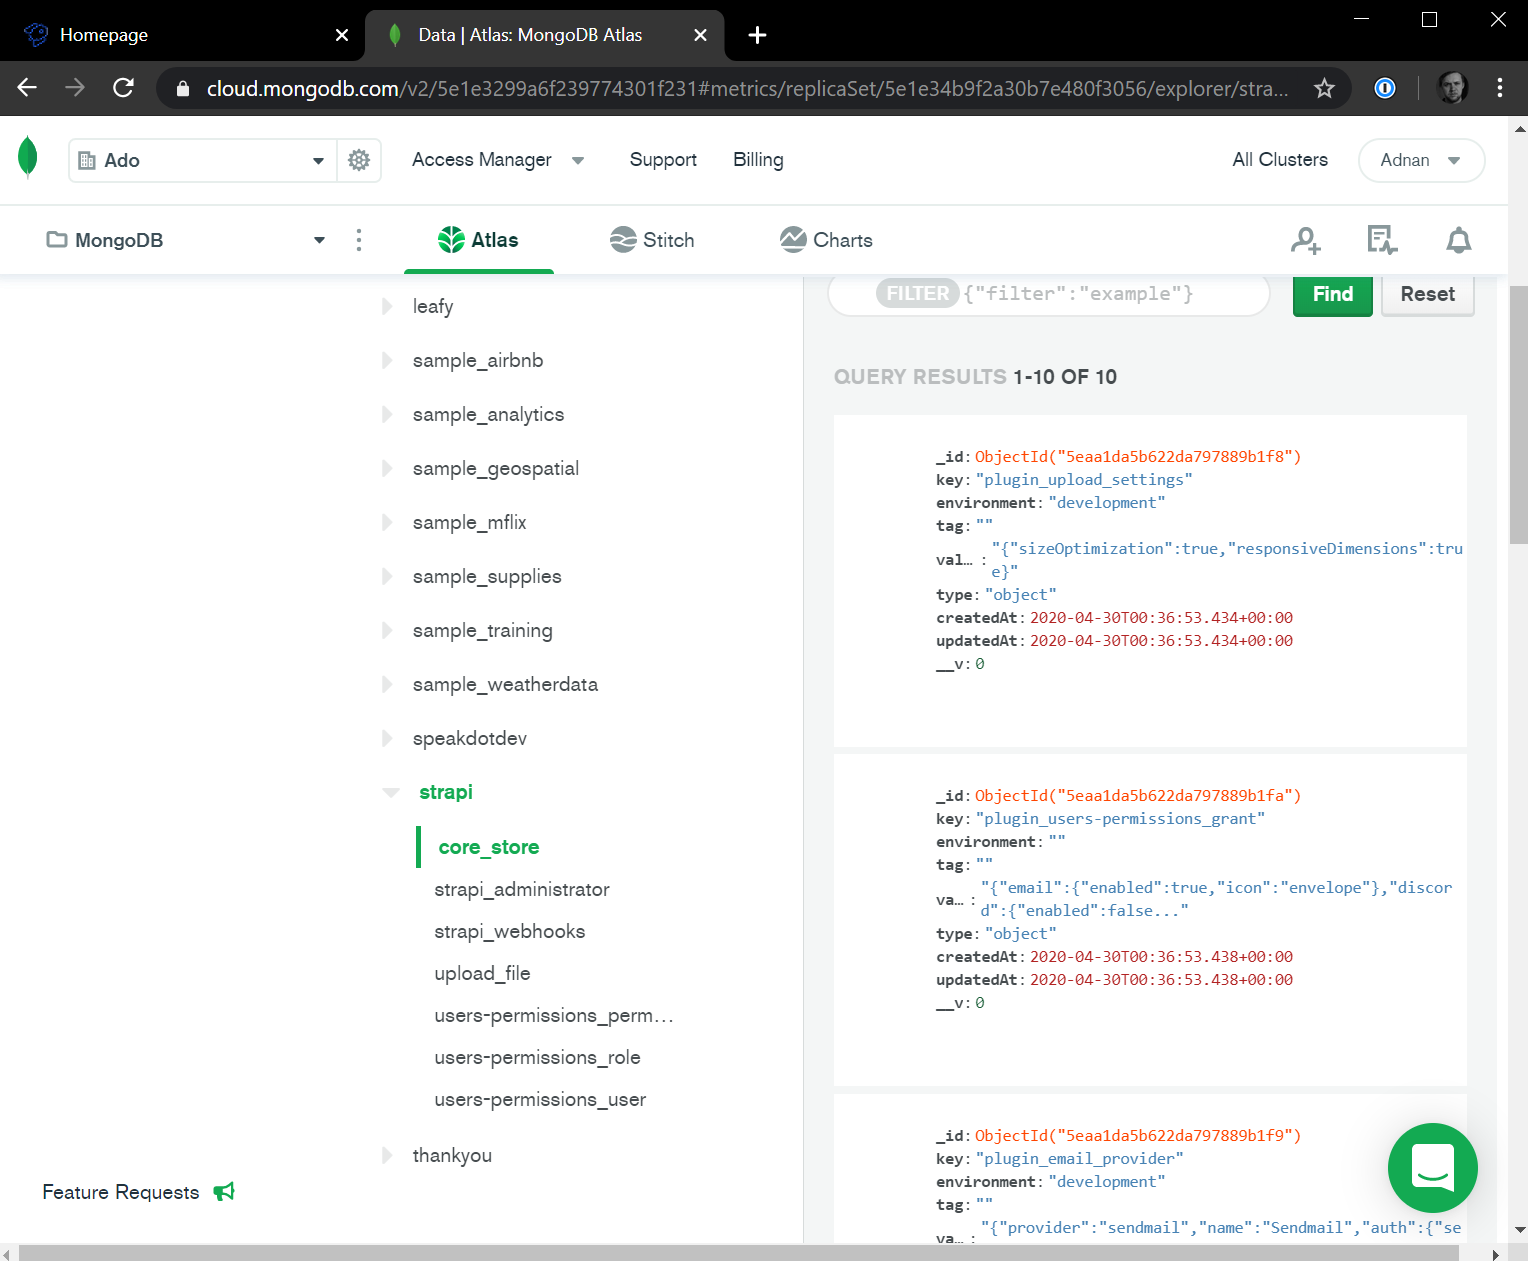The image size is (1528, 1261).
Task: Click the Find button
Action: 1332,294
